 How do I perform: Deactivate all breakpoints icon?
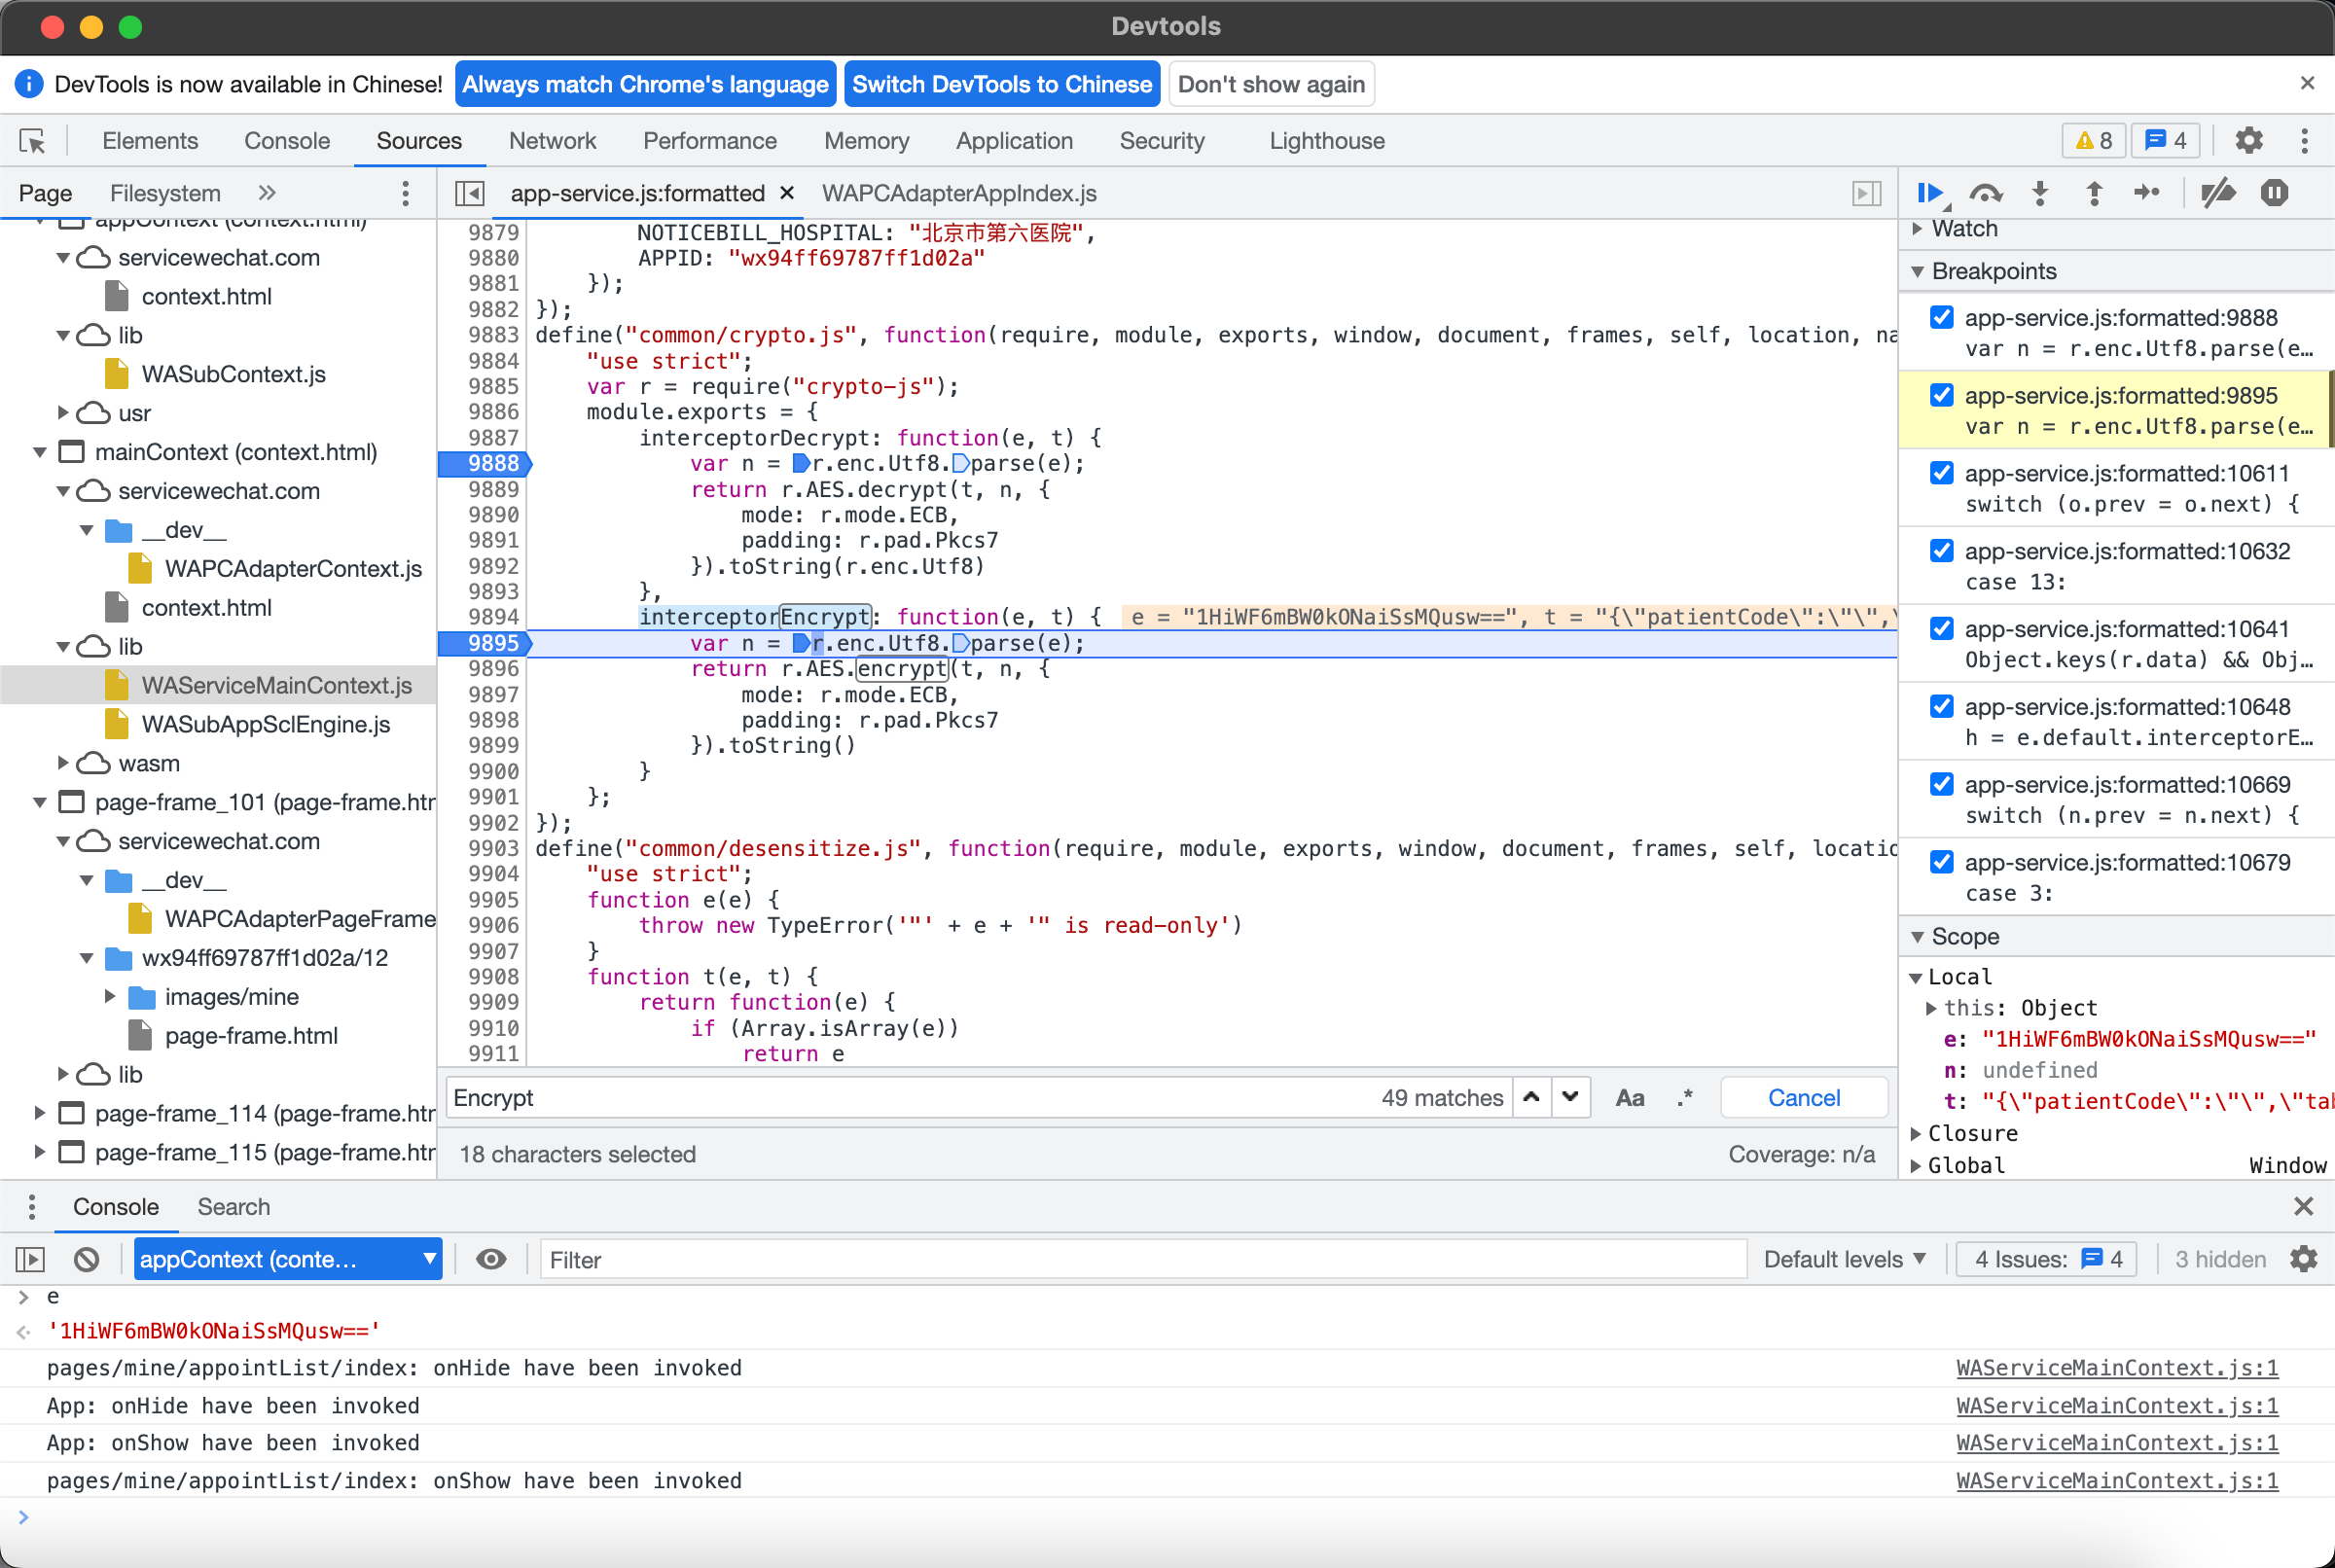(x=2218, y=193)
